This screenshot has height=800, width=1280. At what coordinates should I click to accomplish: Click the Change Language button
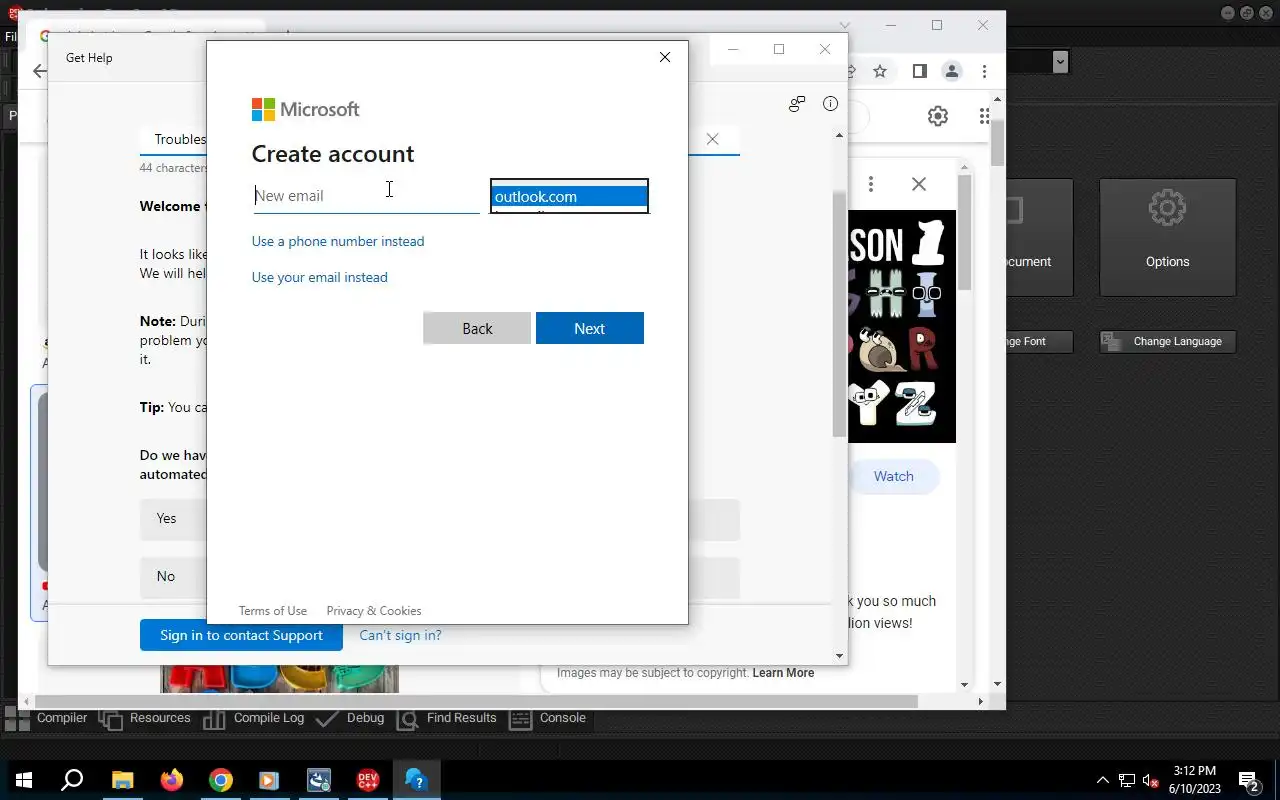(x=1168, y=341)
